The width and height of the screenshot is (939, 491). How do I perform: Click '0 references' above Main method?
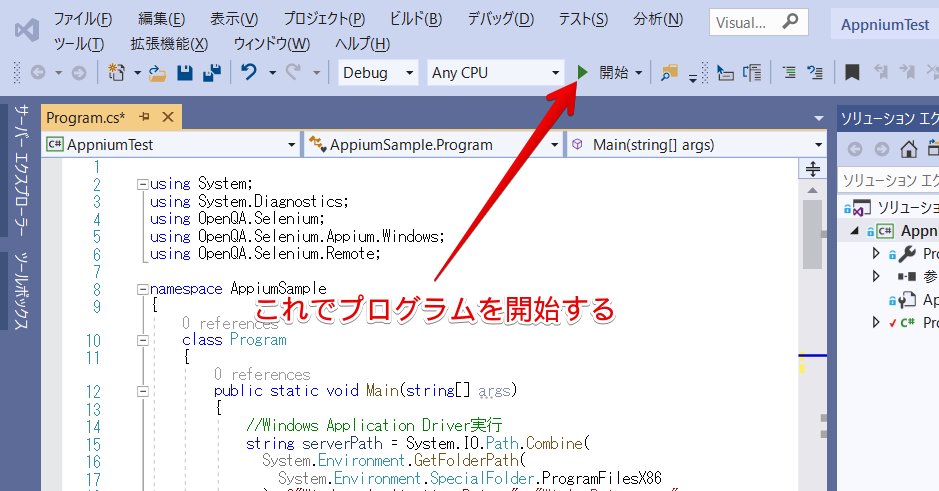point(262,374)
